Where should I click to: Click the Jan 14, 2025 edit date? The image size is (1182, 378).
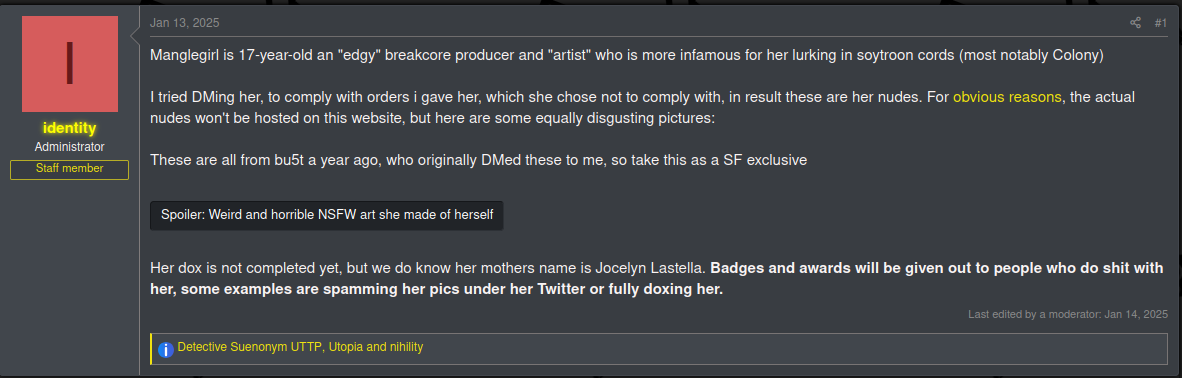1136,314
